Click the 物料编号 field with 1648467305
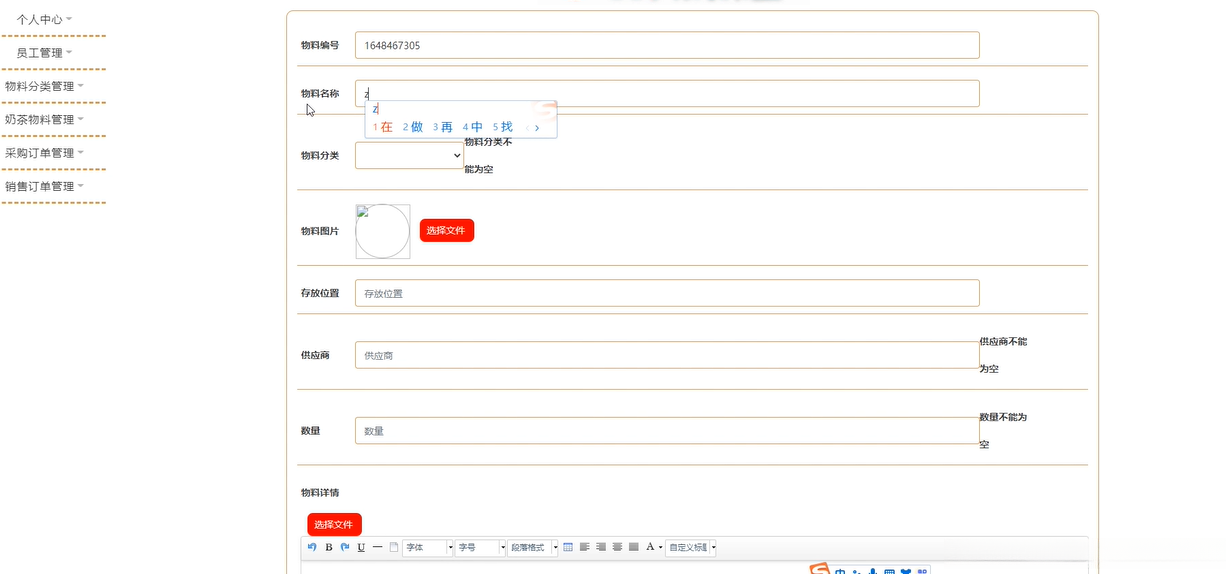The height and width of the screenshot is (574, 1226). tap(667, 45)
